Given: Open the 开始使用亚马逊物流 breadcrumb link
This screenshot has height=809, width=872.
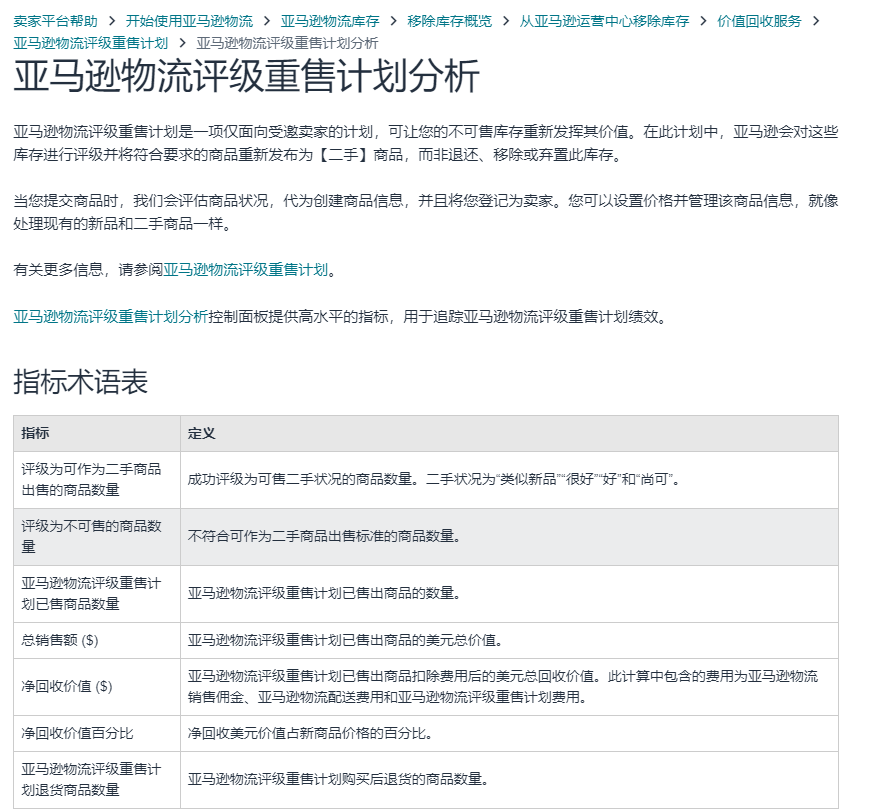Looking at the screenshot, I should pos(189,21).
